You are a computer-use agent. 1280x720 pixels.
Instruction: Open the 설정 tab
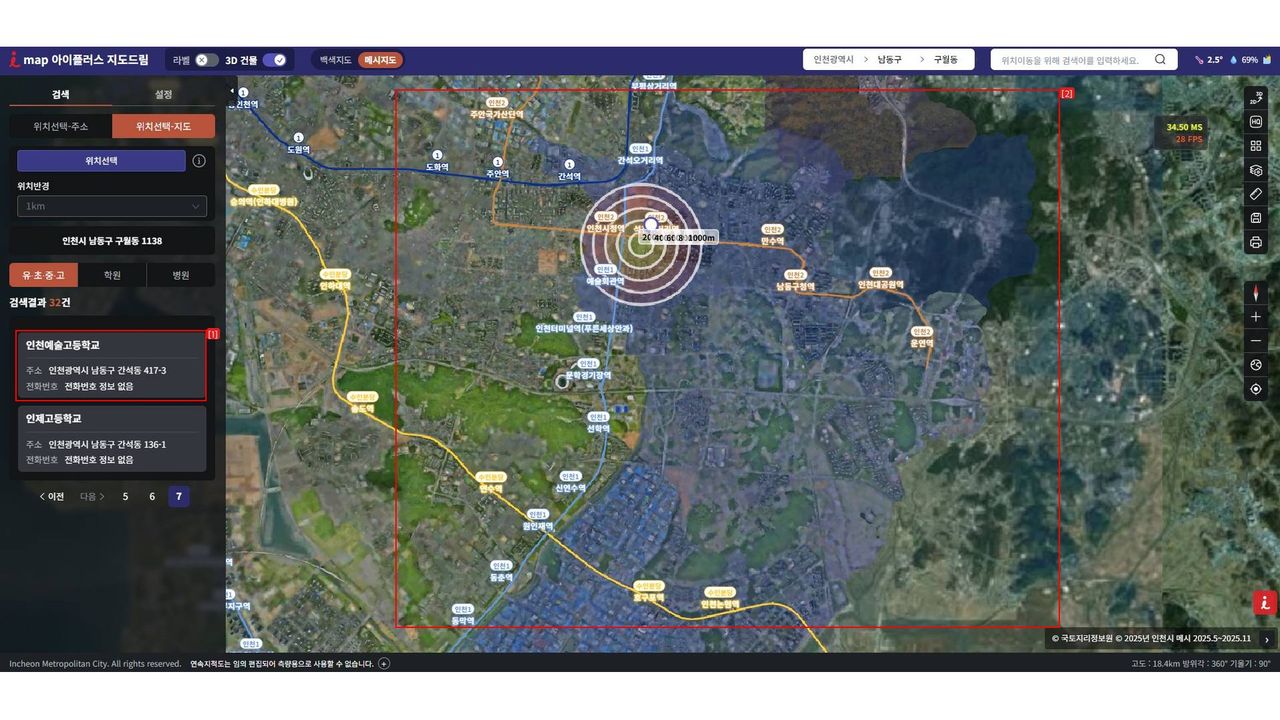(x=163, y=94)
